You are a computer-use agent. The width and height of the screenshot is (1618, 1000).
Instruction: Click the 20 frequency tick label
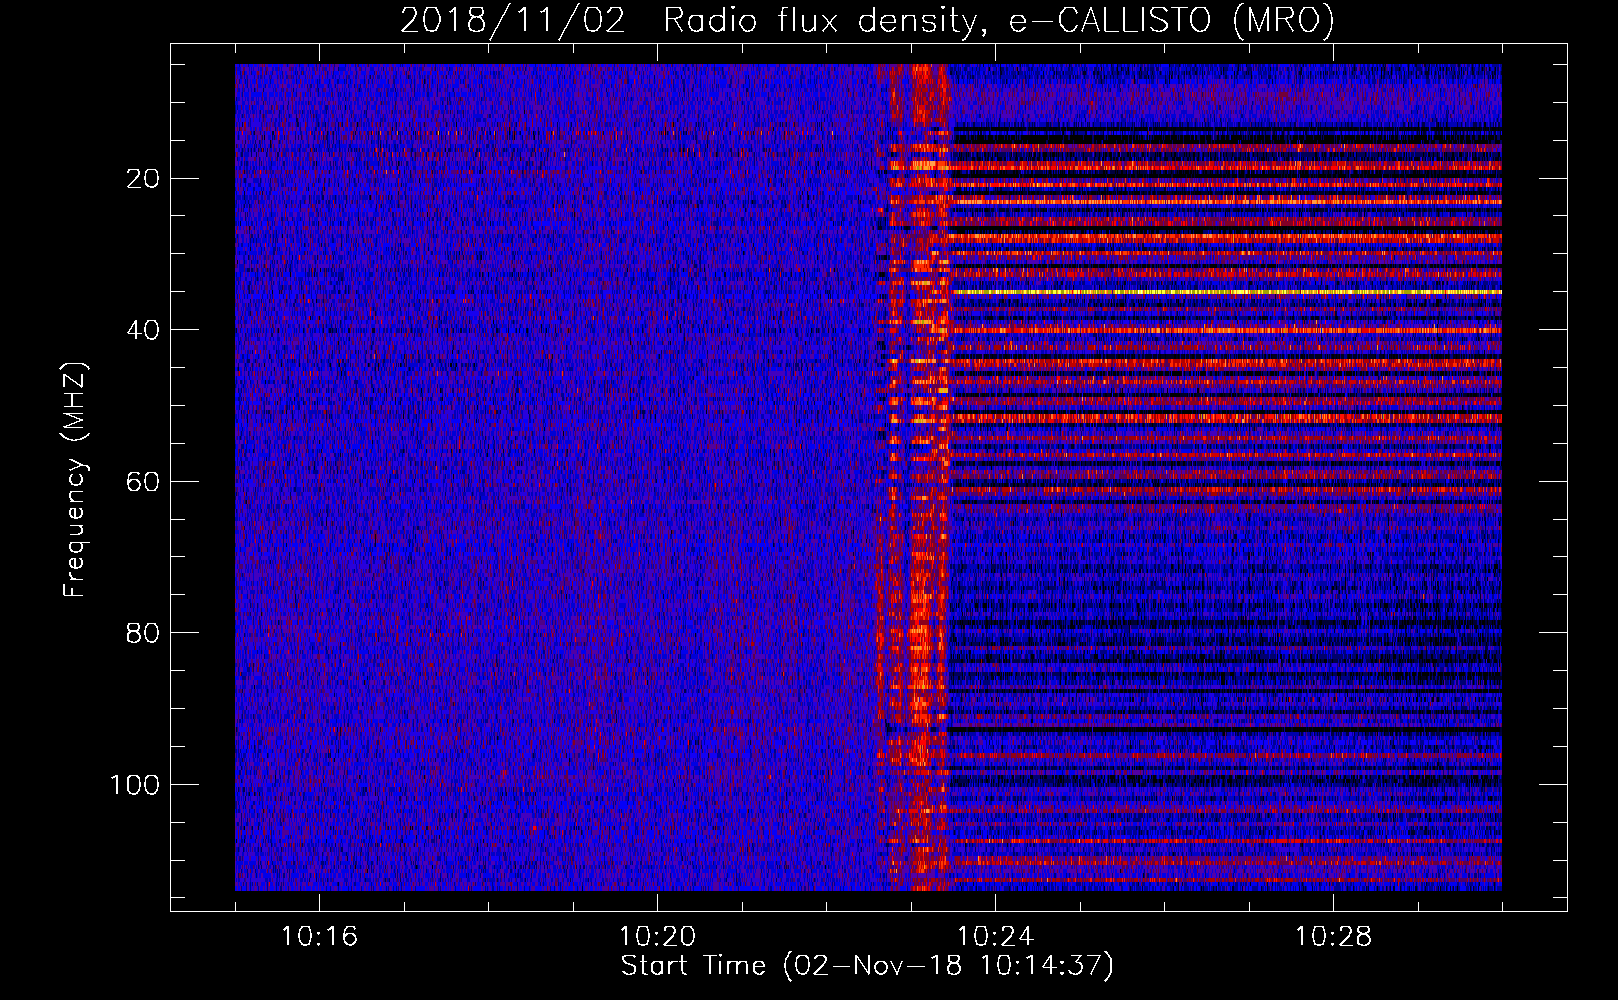144,179
